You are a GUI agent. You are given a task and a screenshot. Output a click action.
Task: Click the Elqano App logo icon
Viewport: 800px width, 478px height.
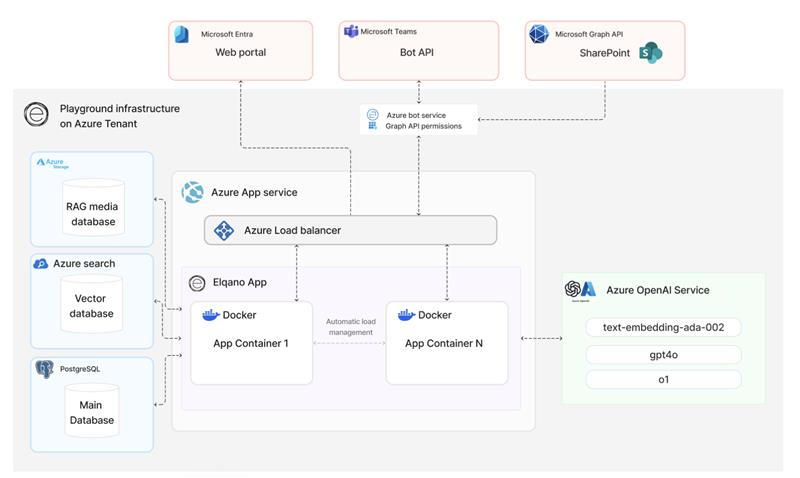[197, 283]
